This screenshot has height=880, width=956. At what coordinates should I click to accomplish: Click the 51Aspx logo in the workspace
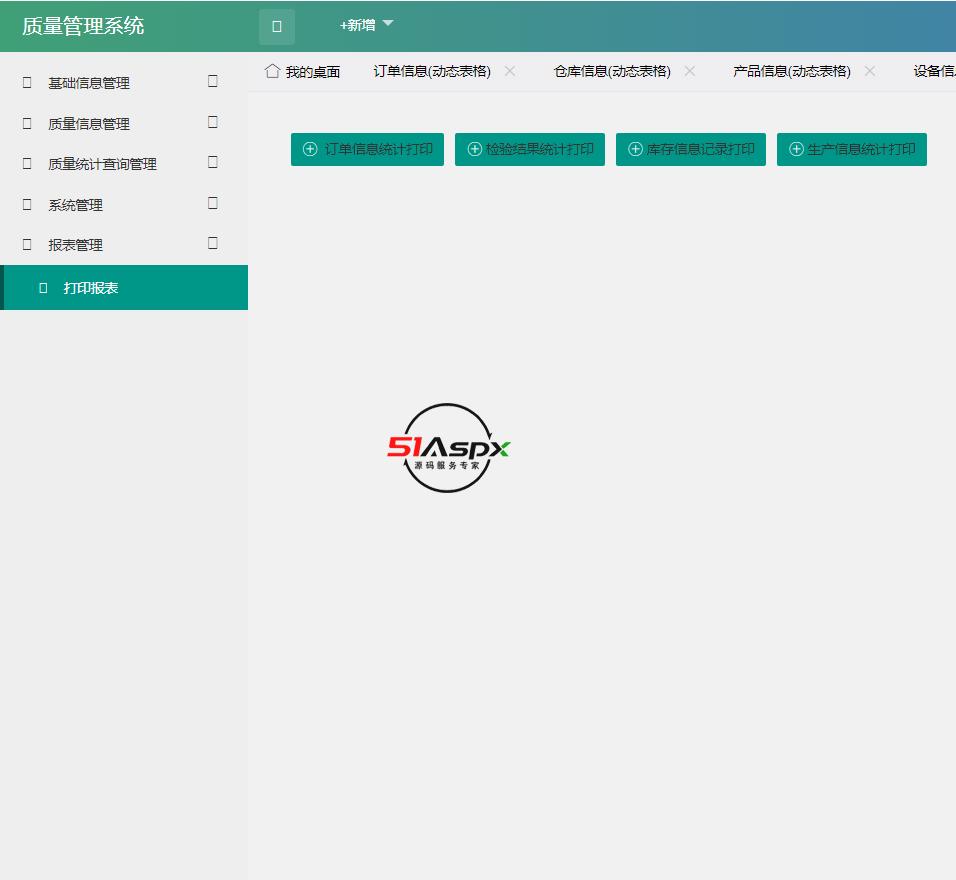pyautogui.click(x=448, y=449)
